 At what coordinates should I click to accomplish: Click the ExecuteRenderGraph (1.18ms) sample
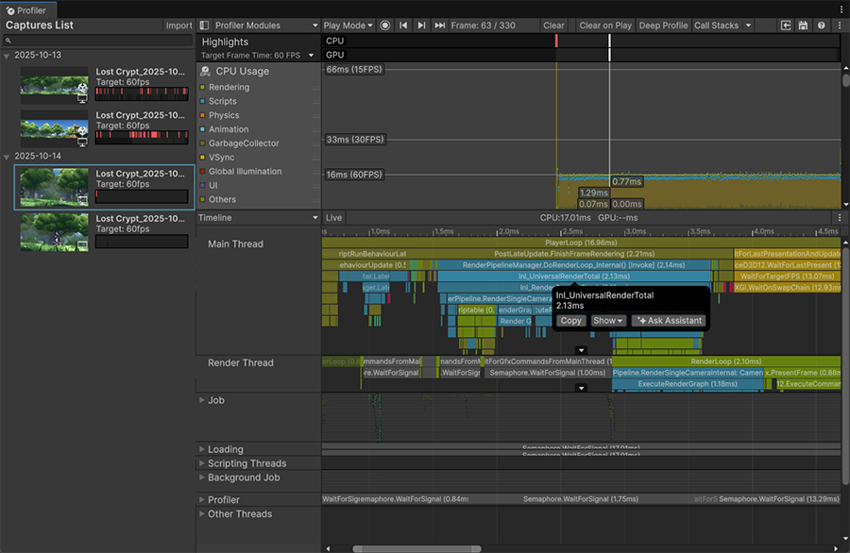(x=687, y=384)
